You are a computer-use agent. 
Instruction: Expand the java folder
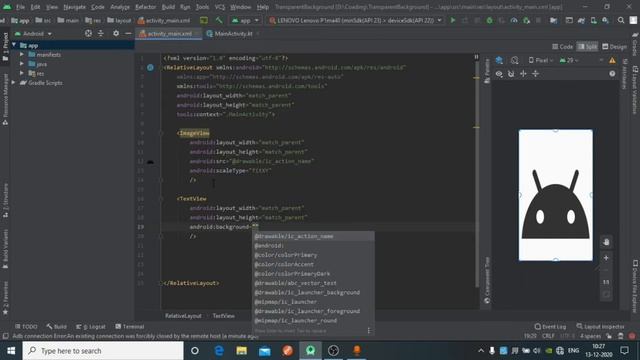22,64
